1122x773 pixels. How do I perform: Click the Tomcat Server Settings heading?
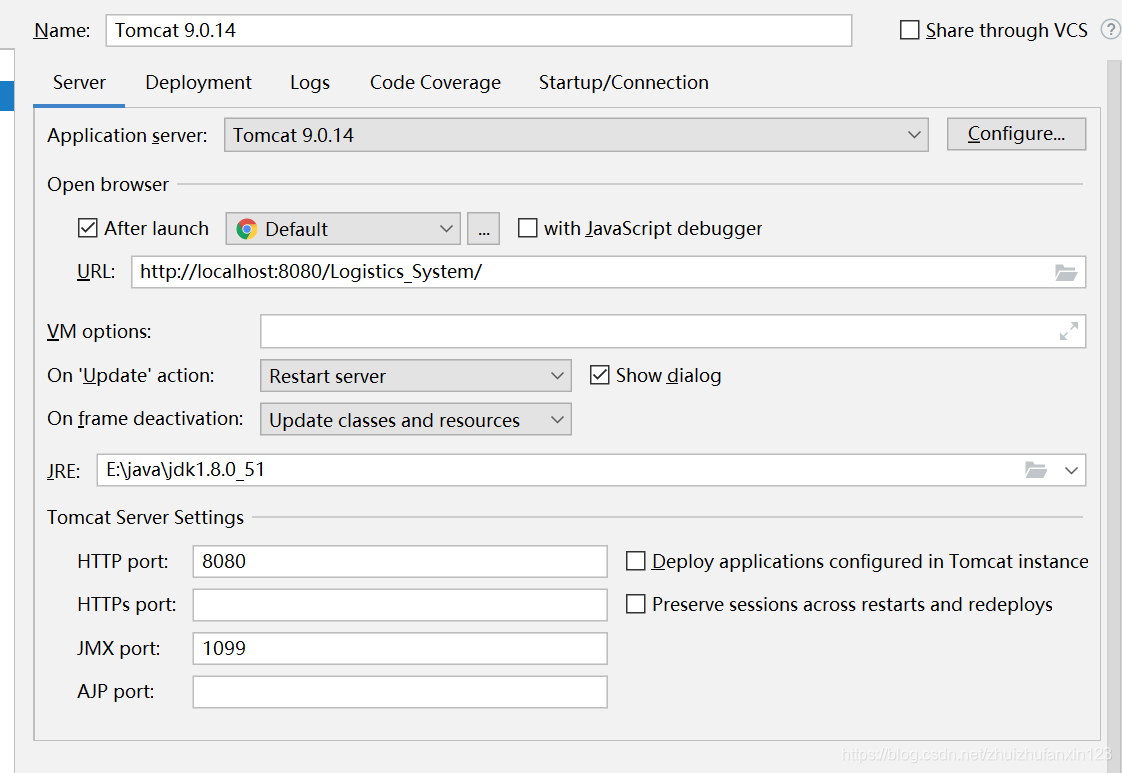point(145,517)
